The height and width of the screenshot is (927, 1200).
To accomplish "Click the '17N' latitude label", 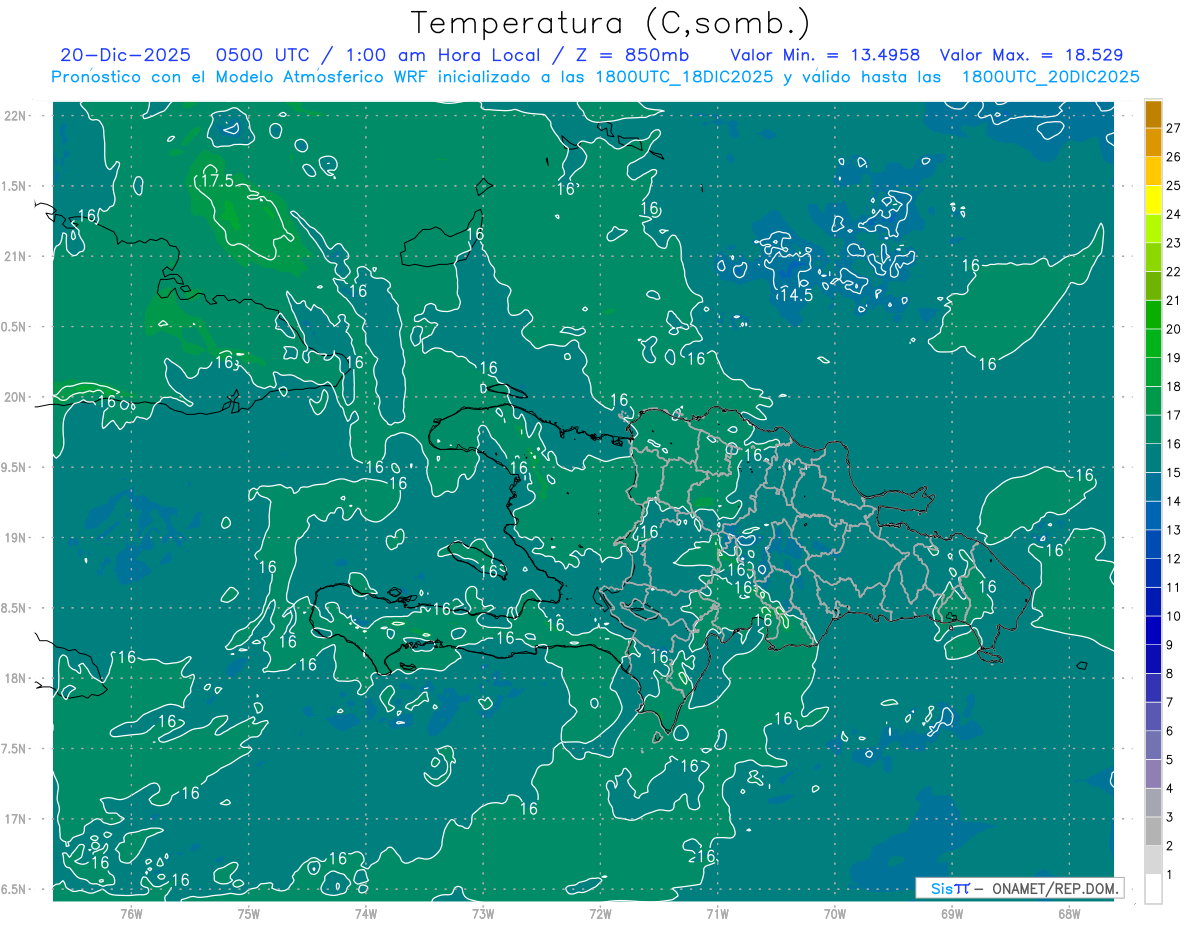I will (14, 819).
